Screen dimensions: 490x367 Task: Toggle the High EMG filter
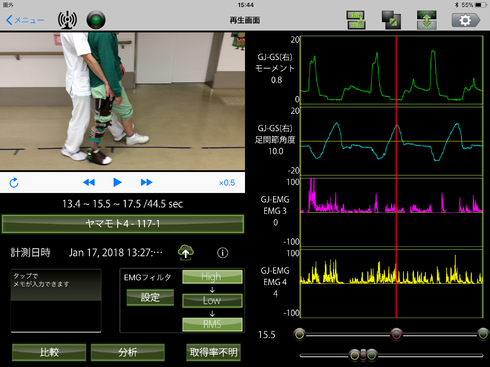[212, 277]
